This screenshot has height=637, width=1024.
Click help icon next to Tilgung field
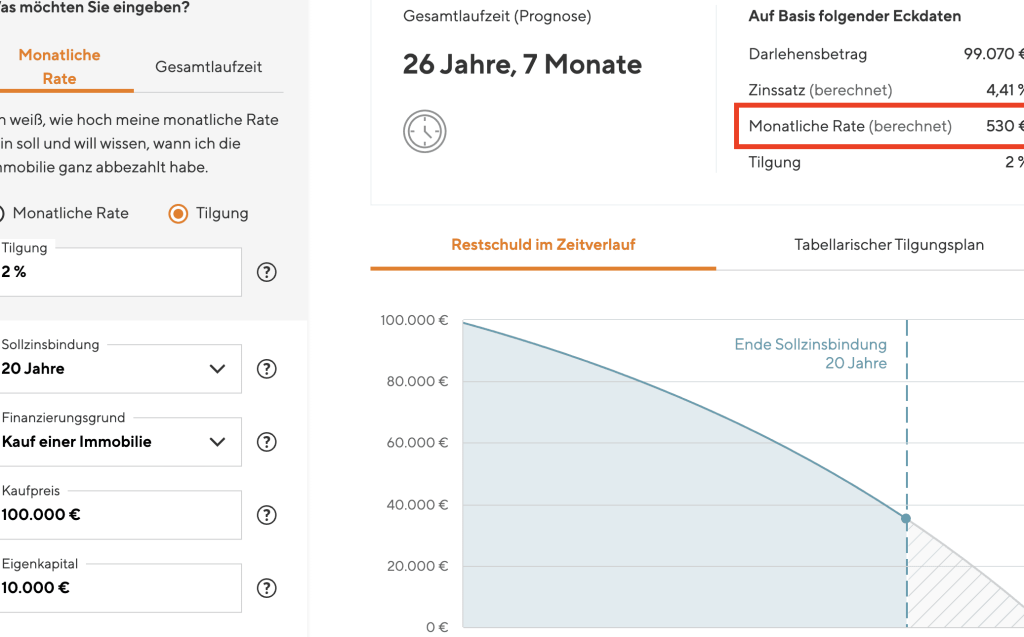(266, 272)
